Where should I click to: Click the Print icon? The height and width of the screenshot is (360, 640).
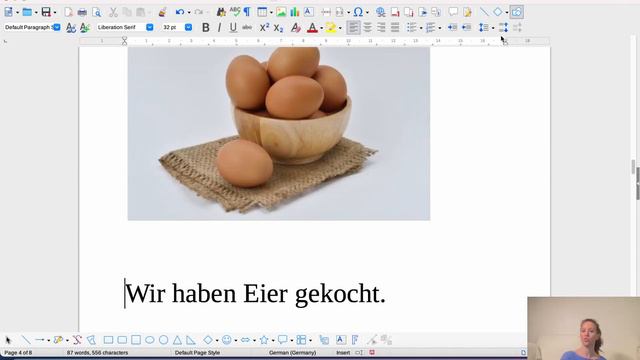[82, 12]
